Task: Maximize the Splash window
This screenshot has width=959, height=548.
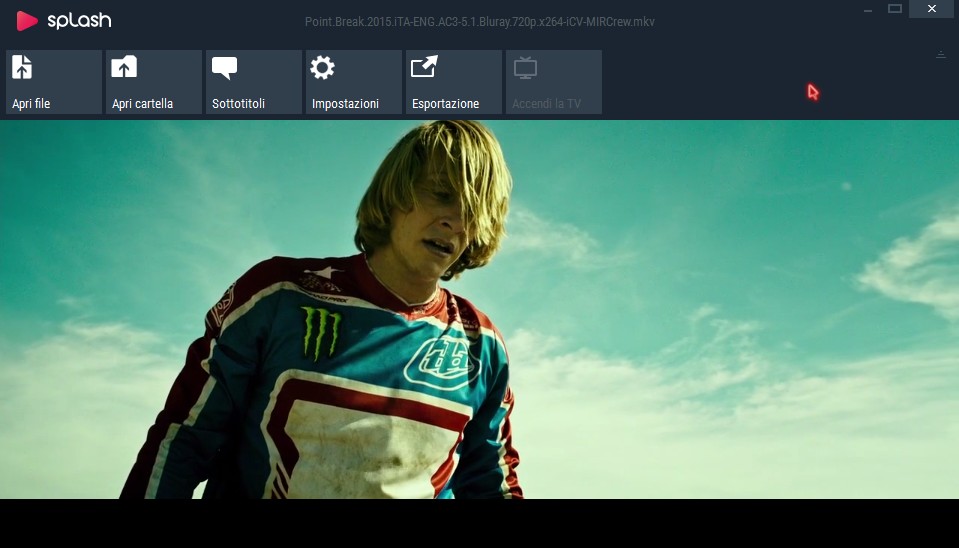Action: coord(895,9)
